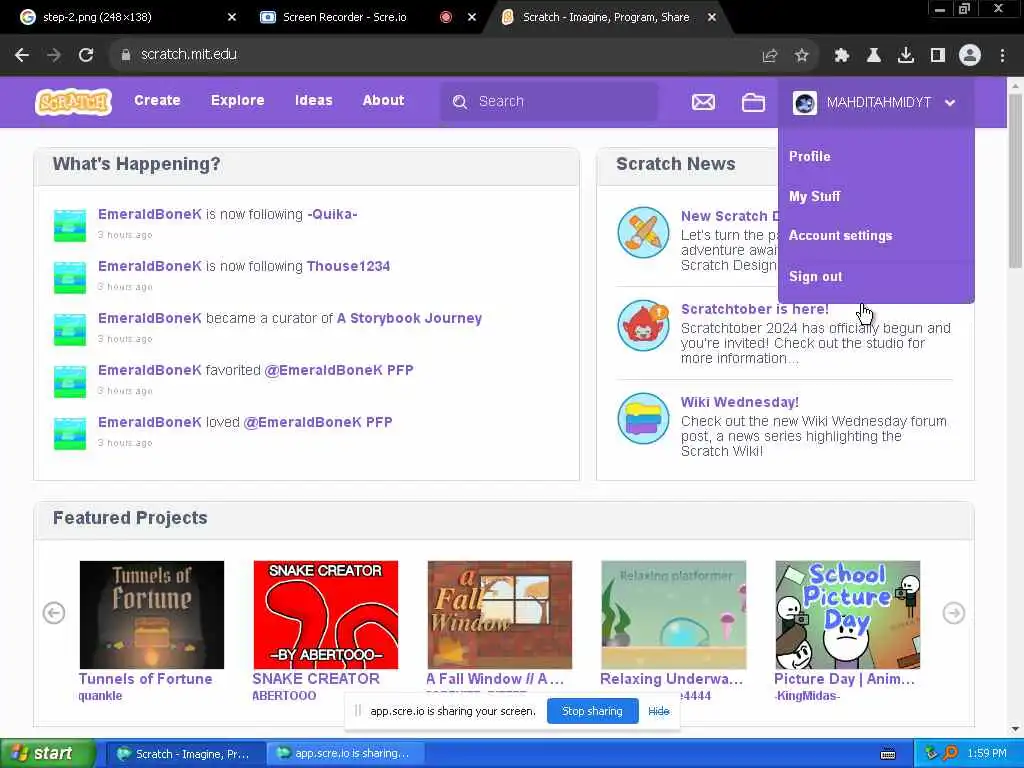This screenshot has width=1024, height=768.
Task: Open the Scratchtober is here! news
Action: click(754, 309)
